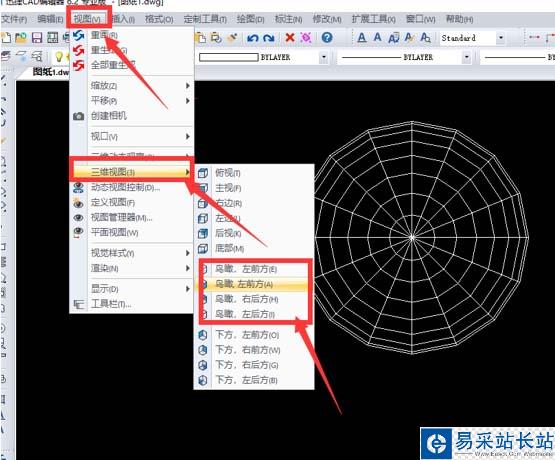Open the 编辑(E) menu
This screenshot has height=460, width=555.
tap(51, 19)
